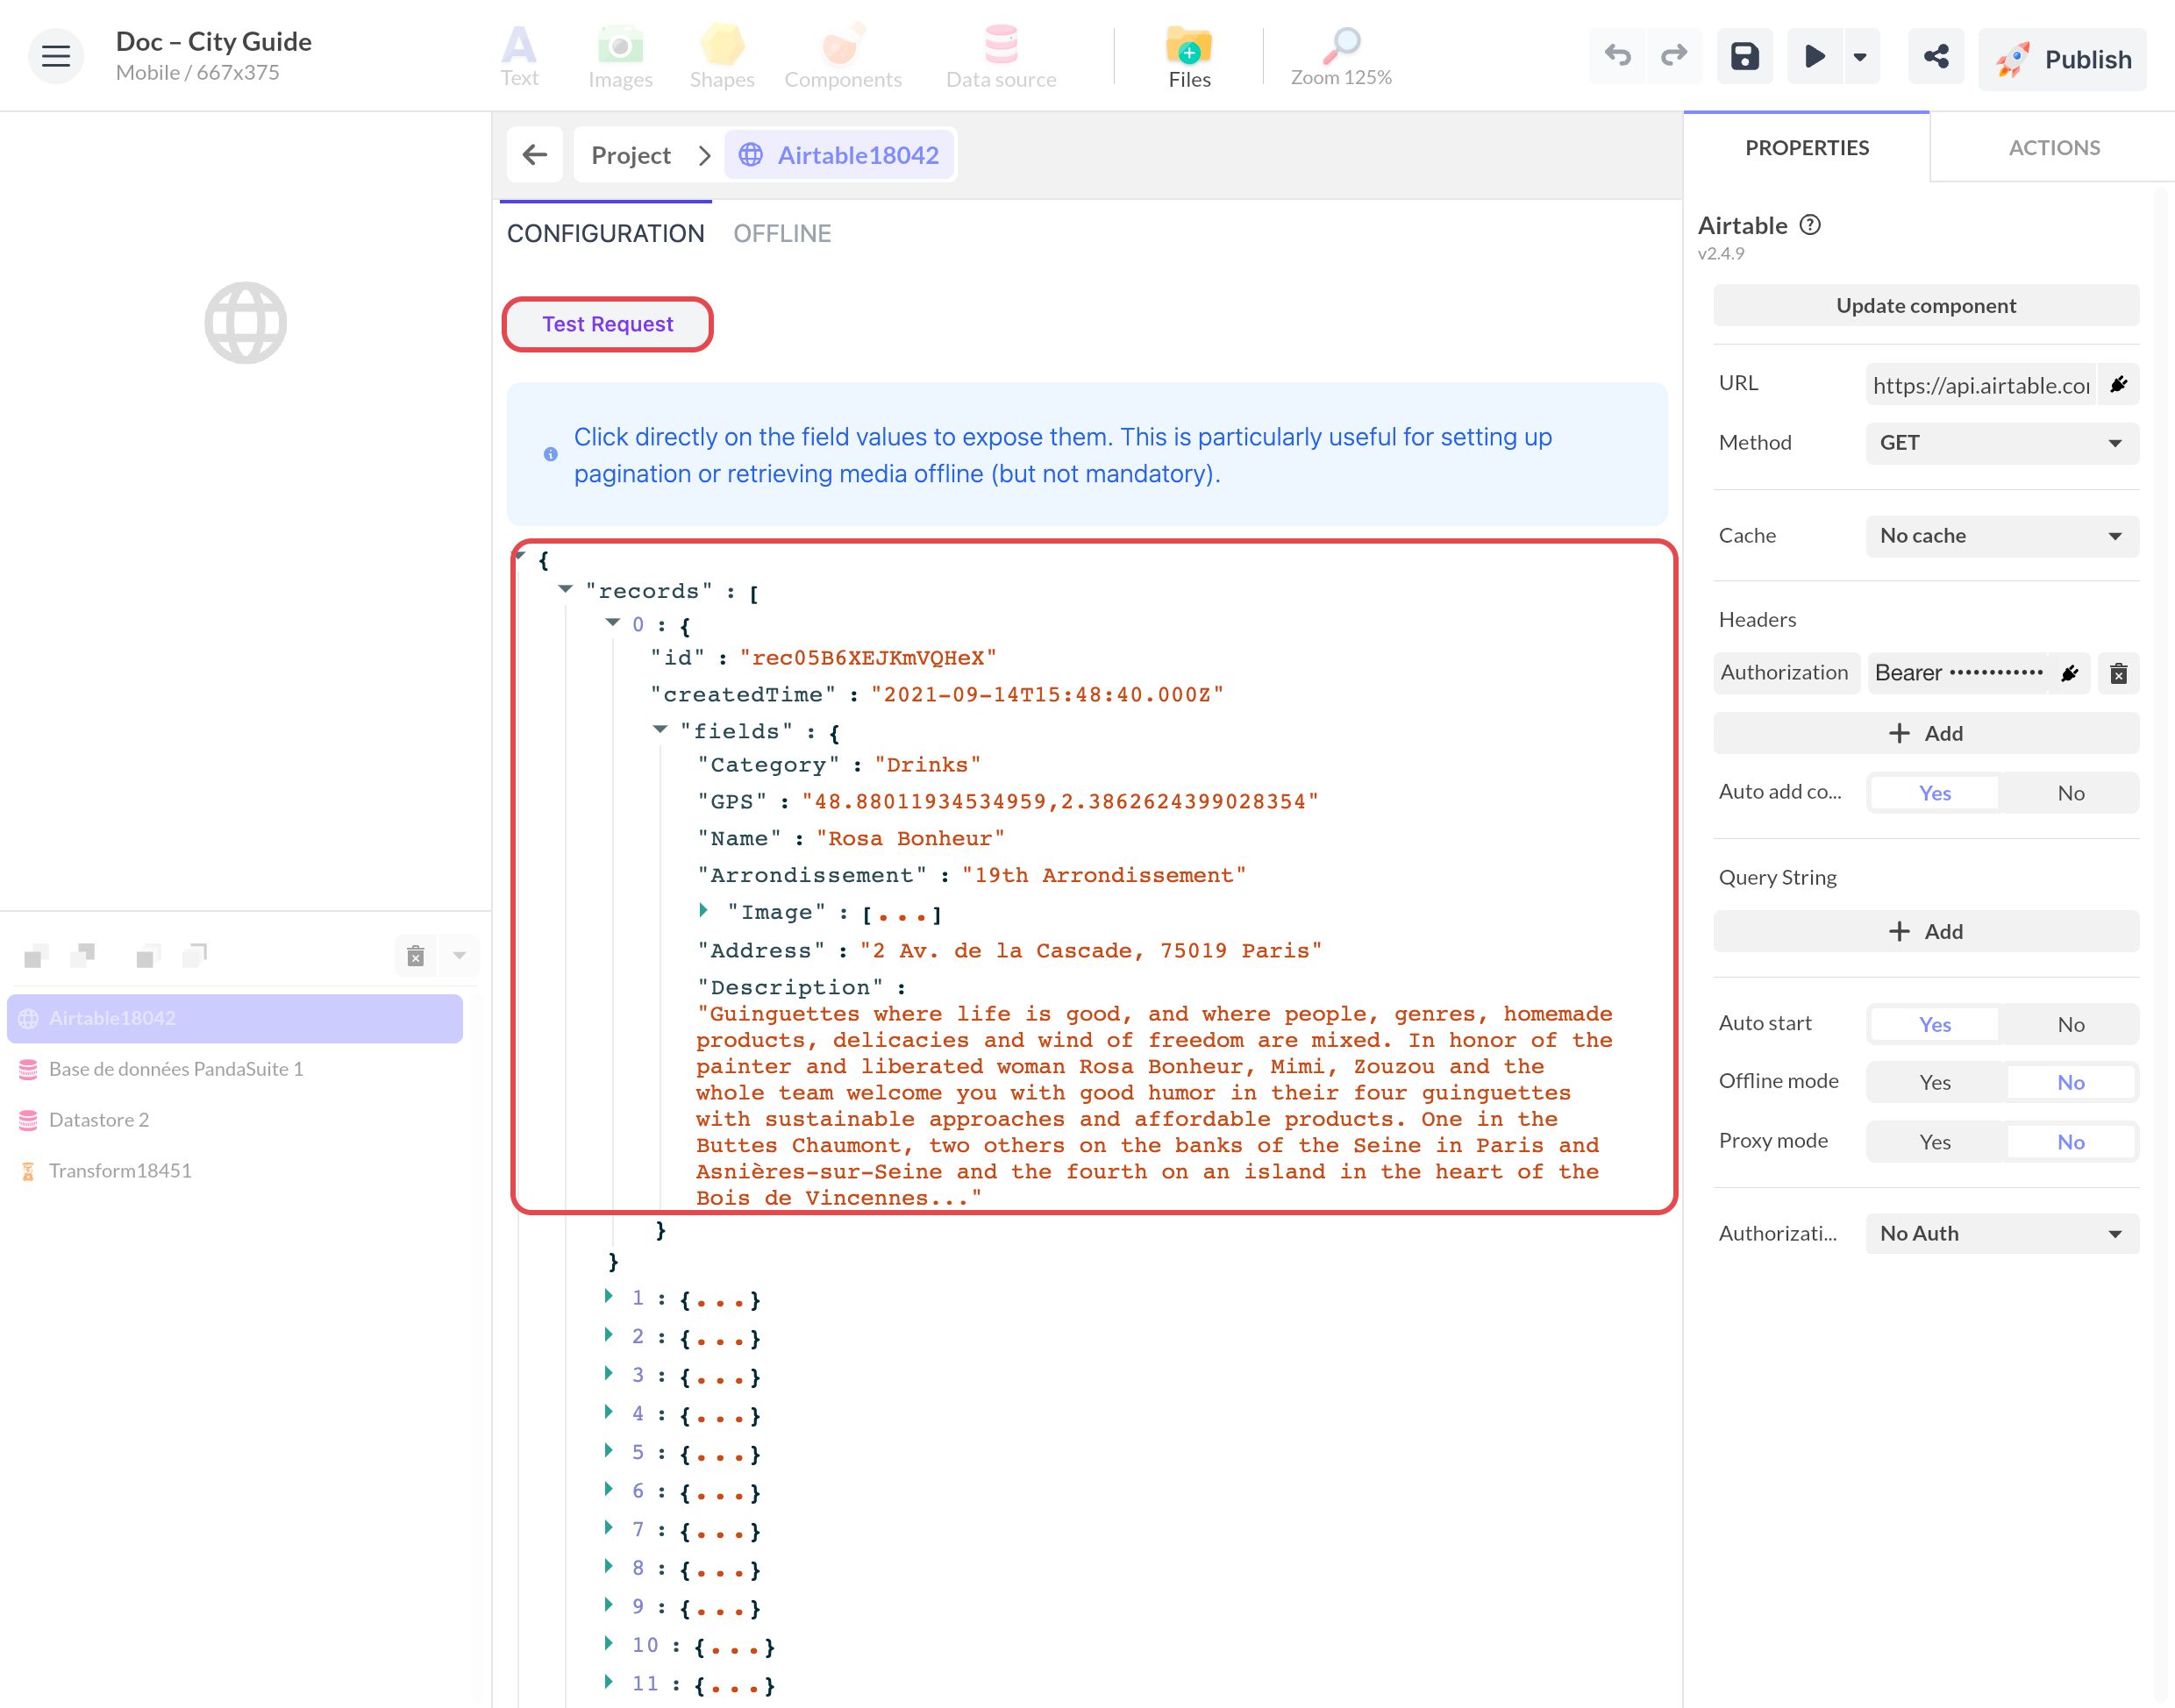Set Proxy mode to Yes
This screenshot has height=1708, width=2175.
1934,1142
